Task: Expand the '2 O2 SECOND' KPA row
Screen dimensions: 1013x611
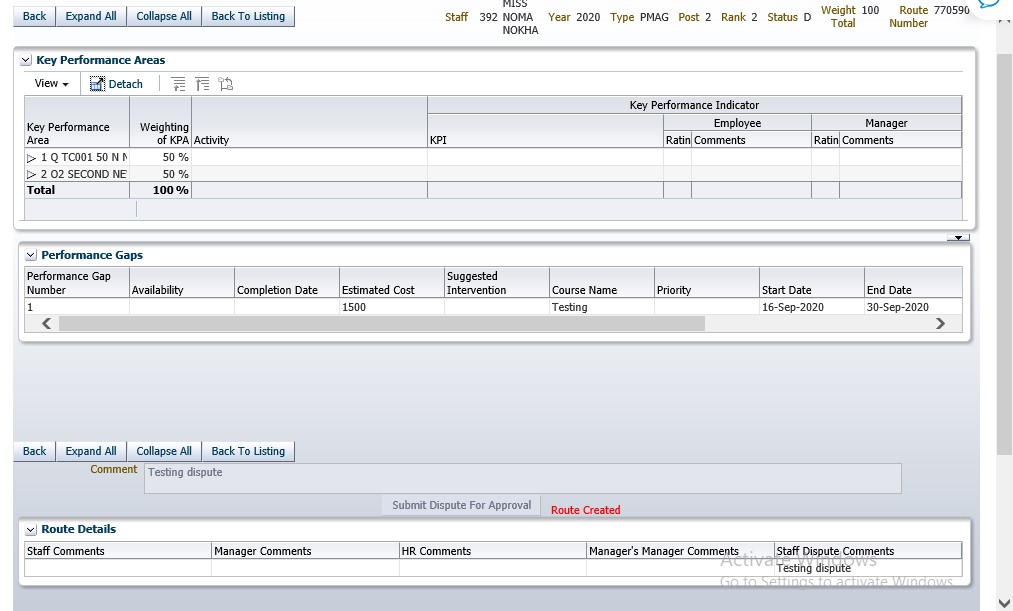Action: tap(31, 175)
